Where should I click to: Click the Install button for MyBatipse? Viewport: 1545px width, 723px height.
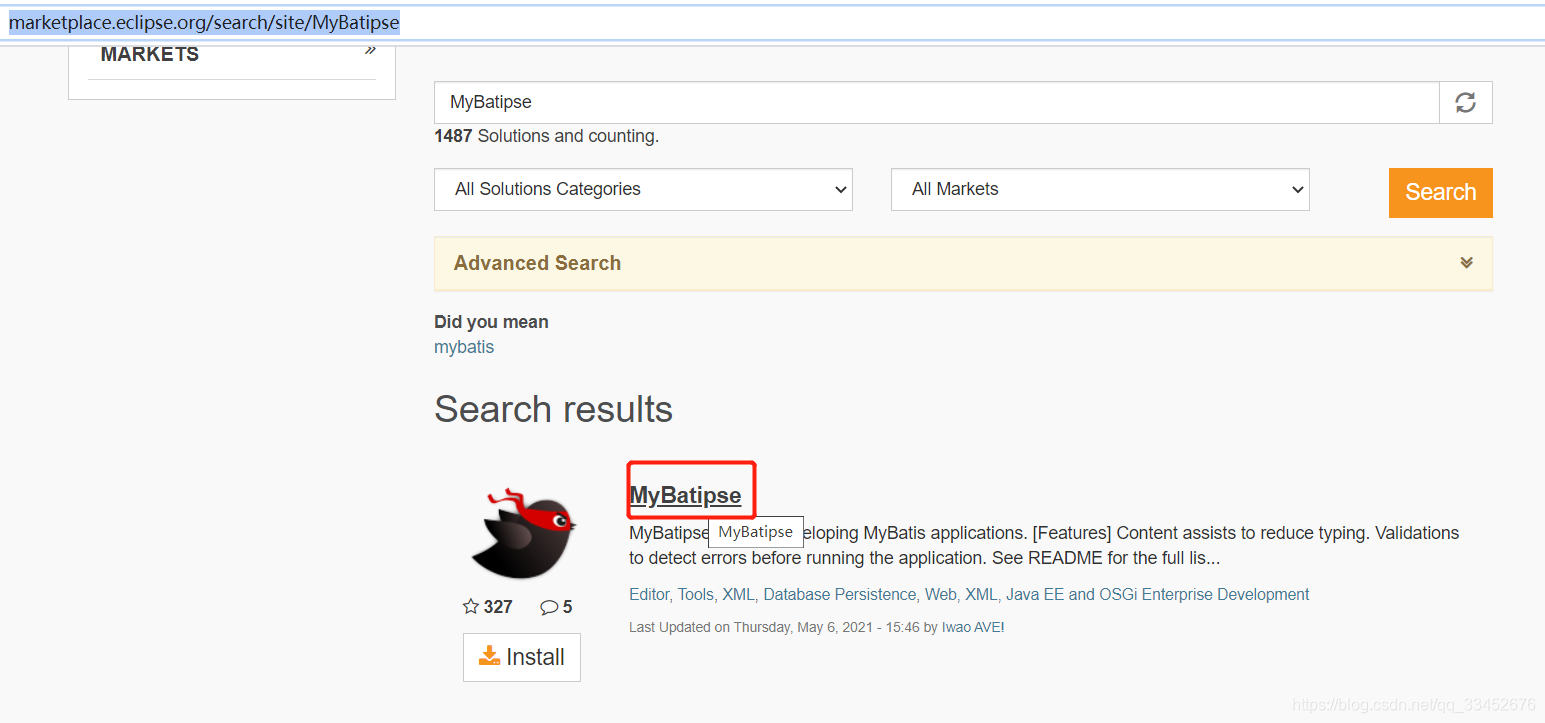[522, 657]
